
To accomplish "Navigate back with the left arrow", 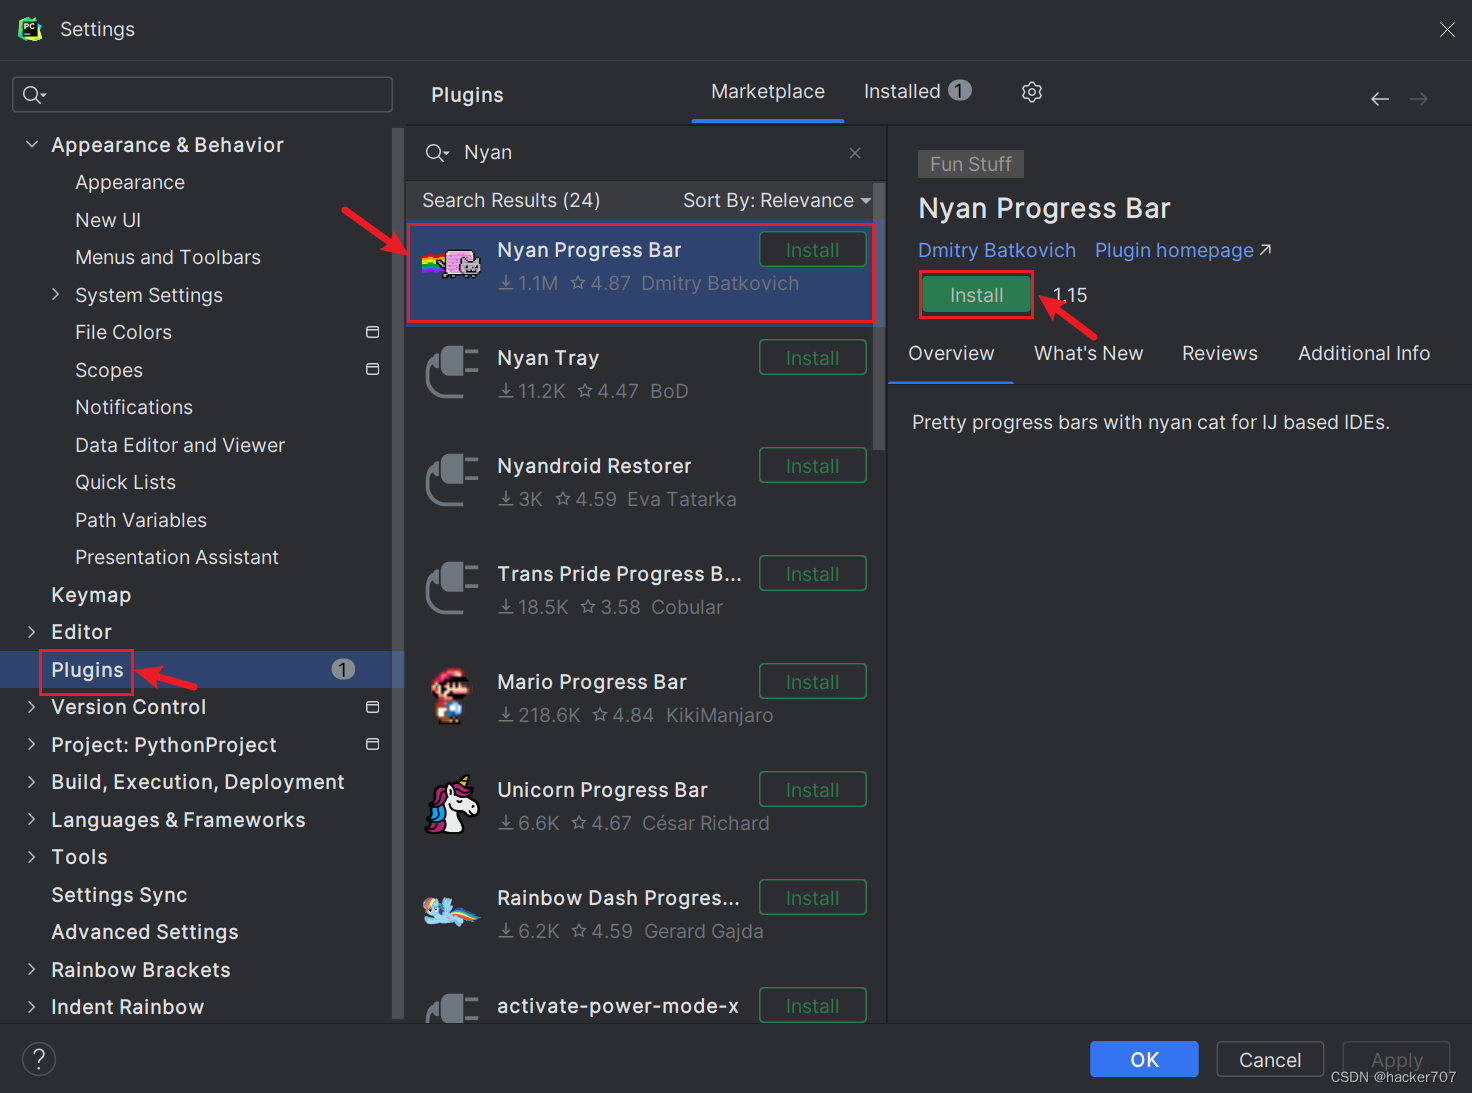I will [x=1380, y=99].
